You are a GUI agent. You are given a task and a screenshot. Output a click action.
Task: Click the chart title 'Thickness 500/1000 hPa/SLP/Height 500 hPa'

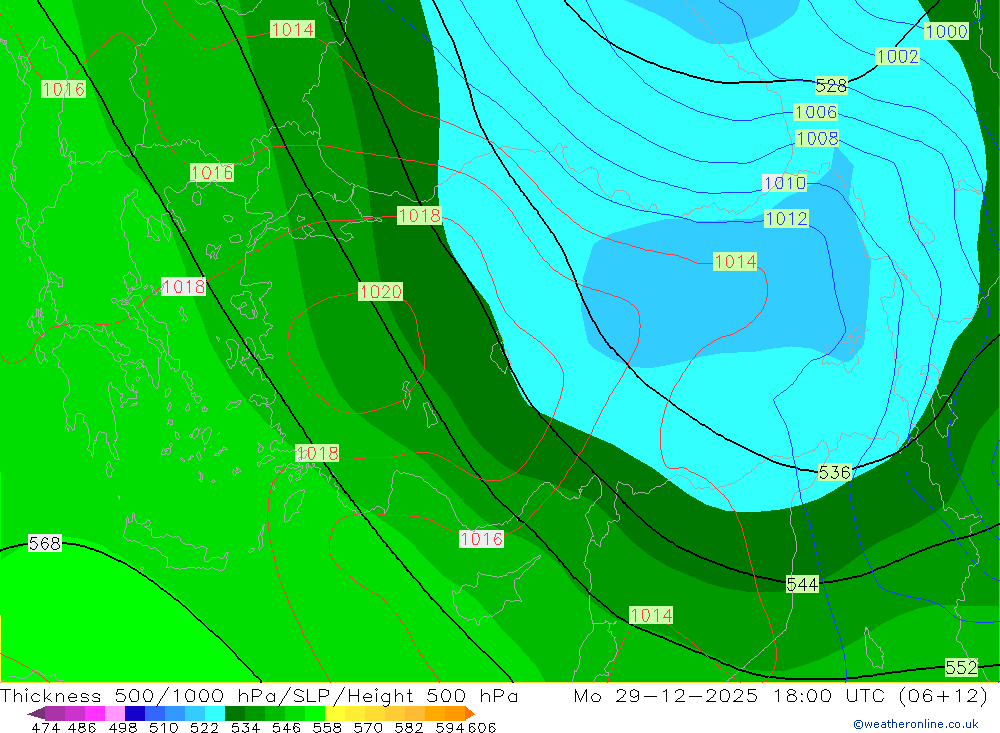[x=259, y=695]
